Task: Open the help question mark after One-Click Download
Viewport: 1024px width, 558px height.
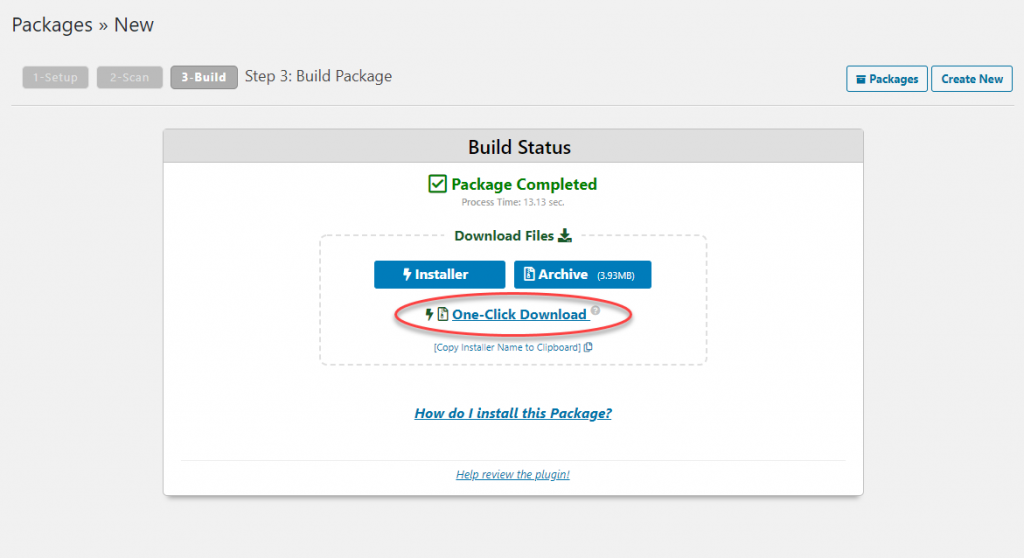Action: click(596, 310)
